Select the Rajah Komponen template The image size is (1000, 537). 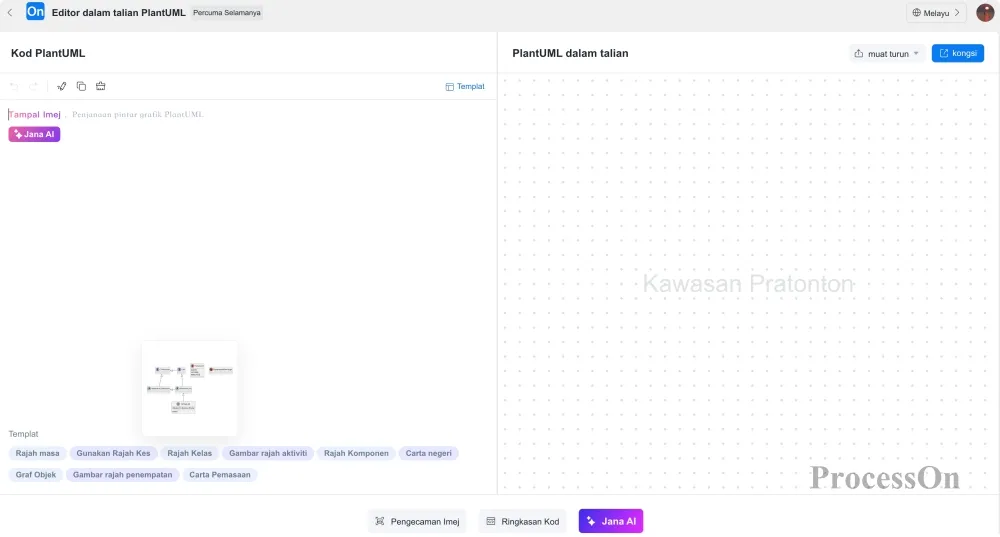(356, 453)
